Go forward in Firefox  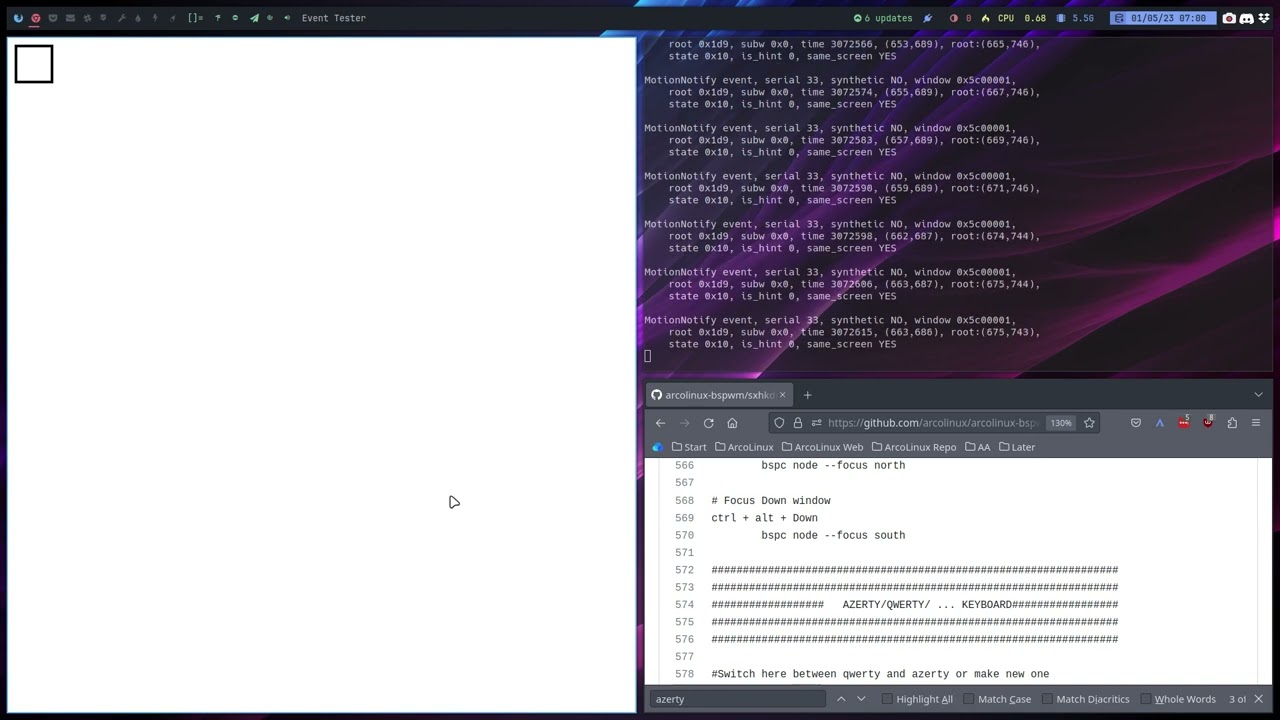684,423
